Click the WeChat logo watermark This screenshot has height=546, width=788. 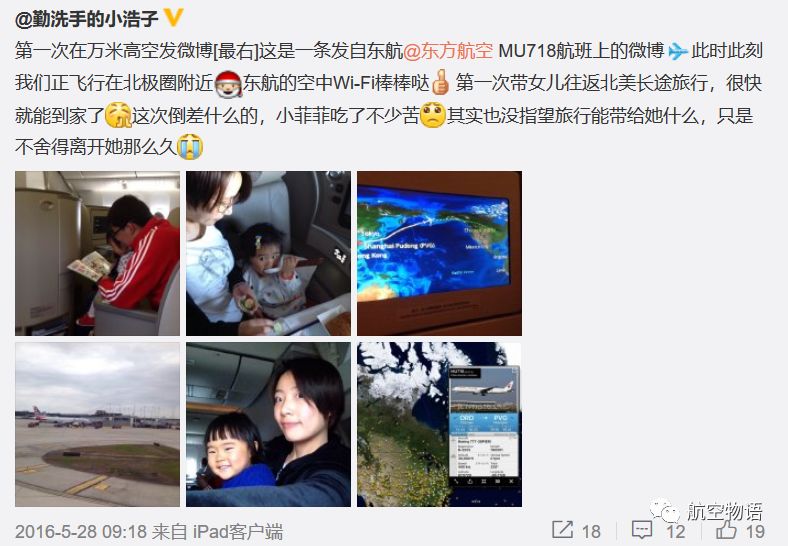tap(667, 511)
